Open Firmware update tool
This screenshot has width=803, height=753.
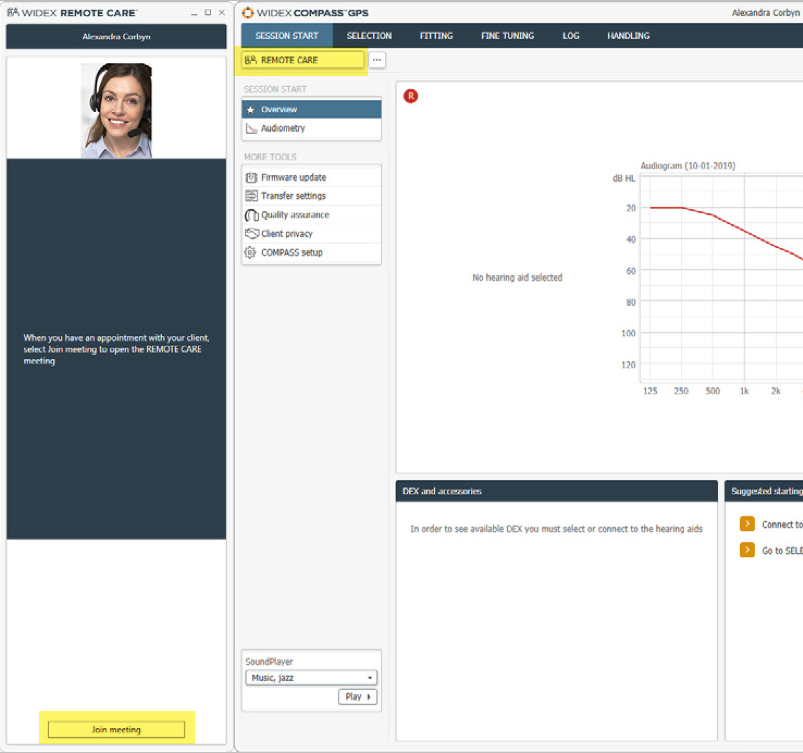[x=311, y=177]
